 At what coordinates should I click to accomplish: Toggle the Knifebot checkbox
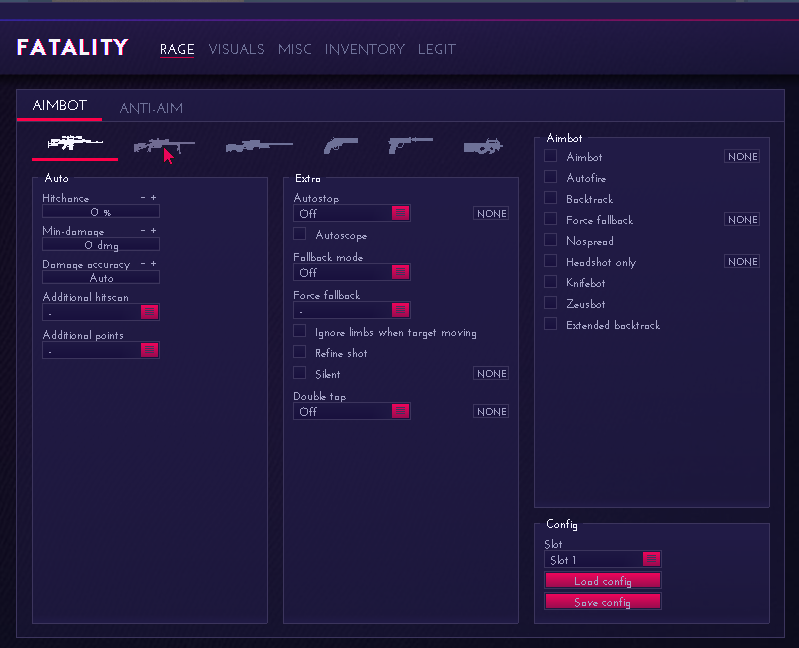tap(550, 282)
